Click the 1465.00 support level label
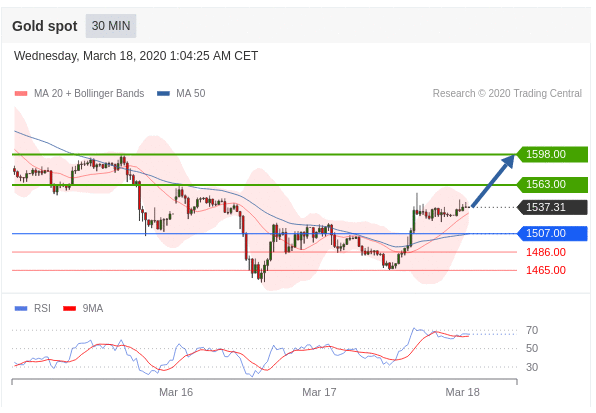This screenshot has height=413, width=596. tap(546, 271)
